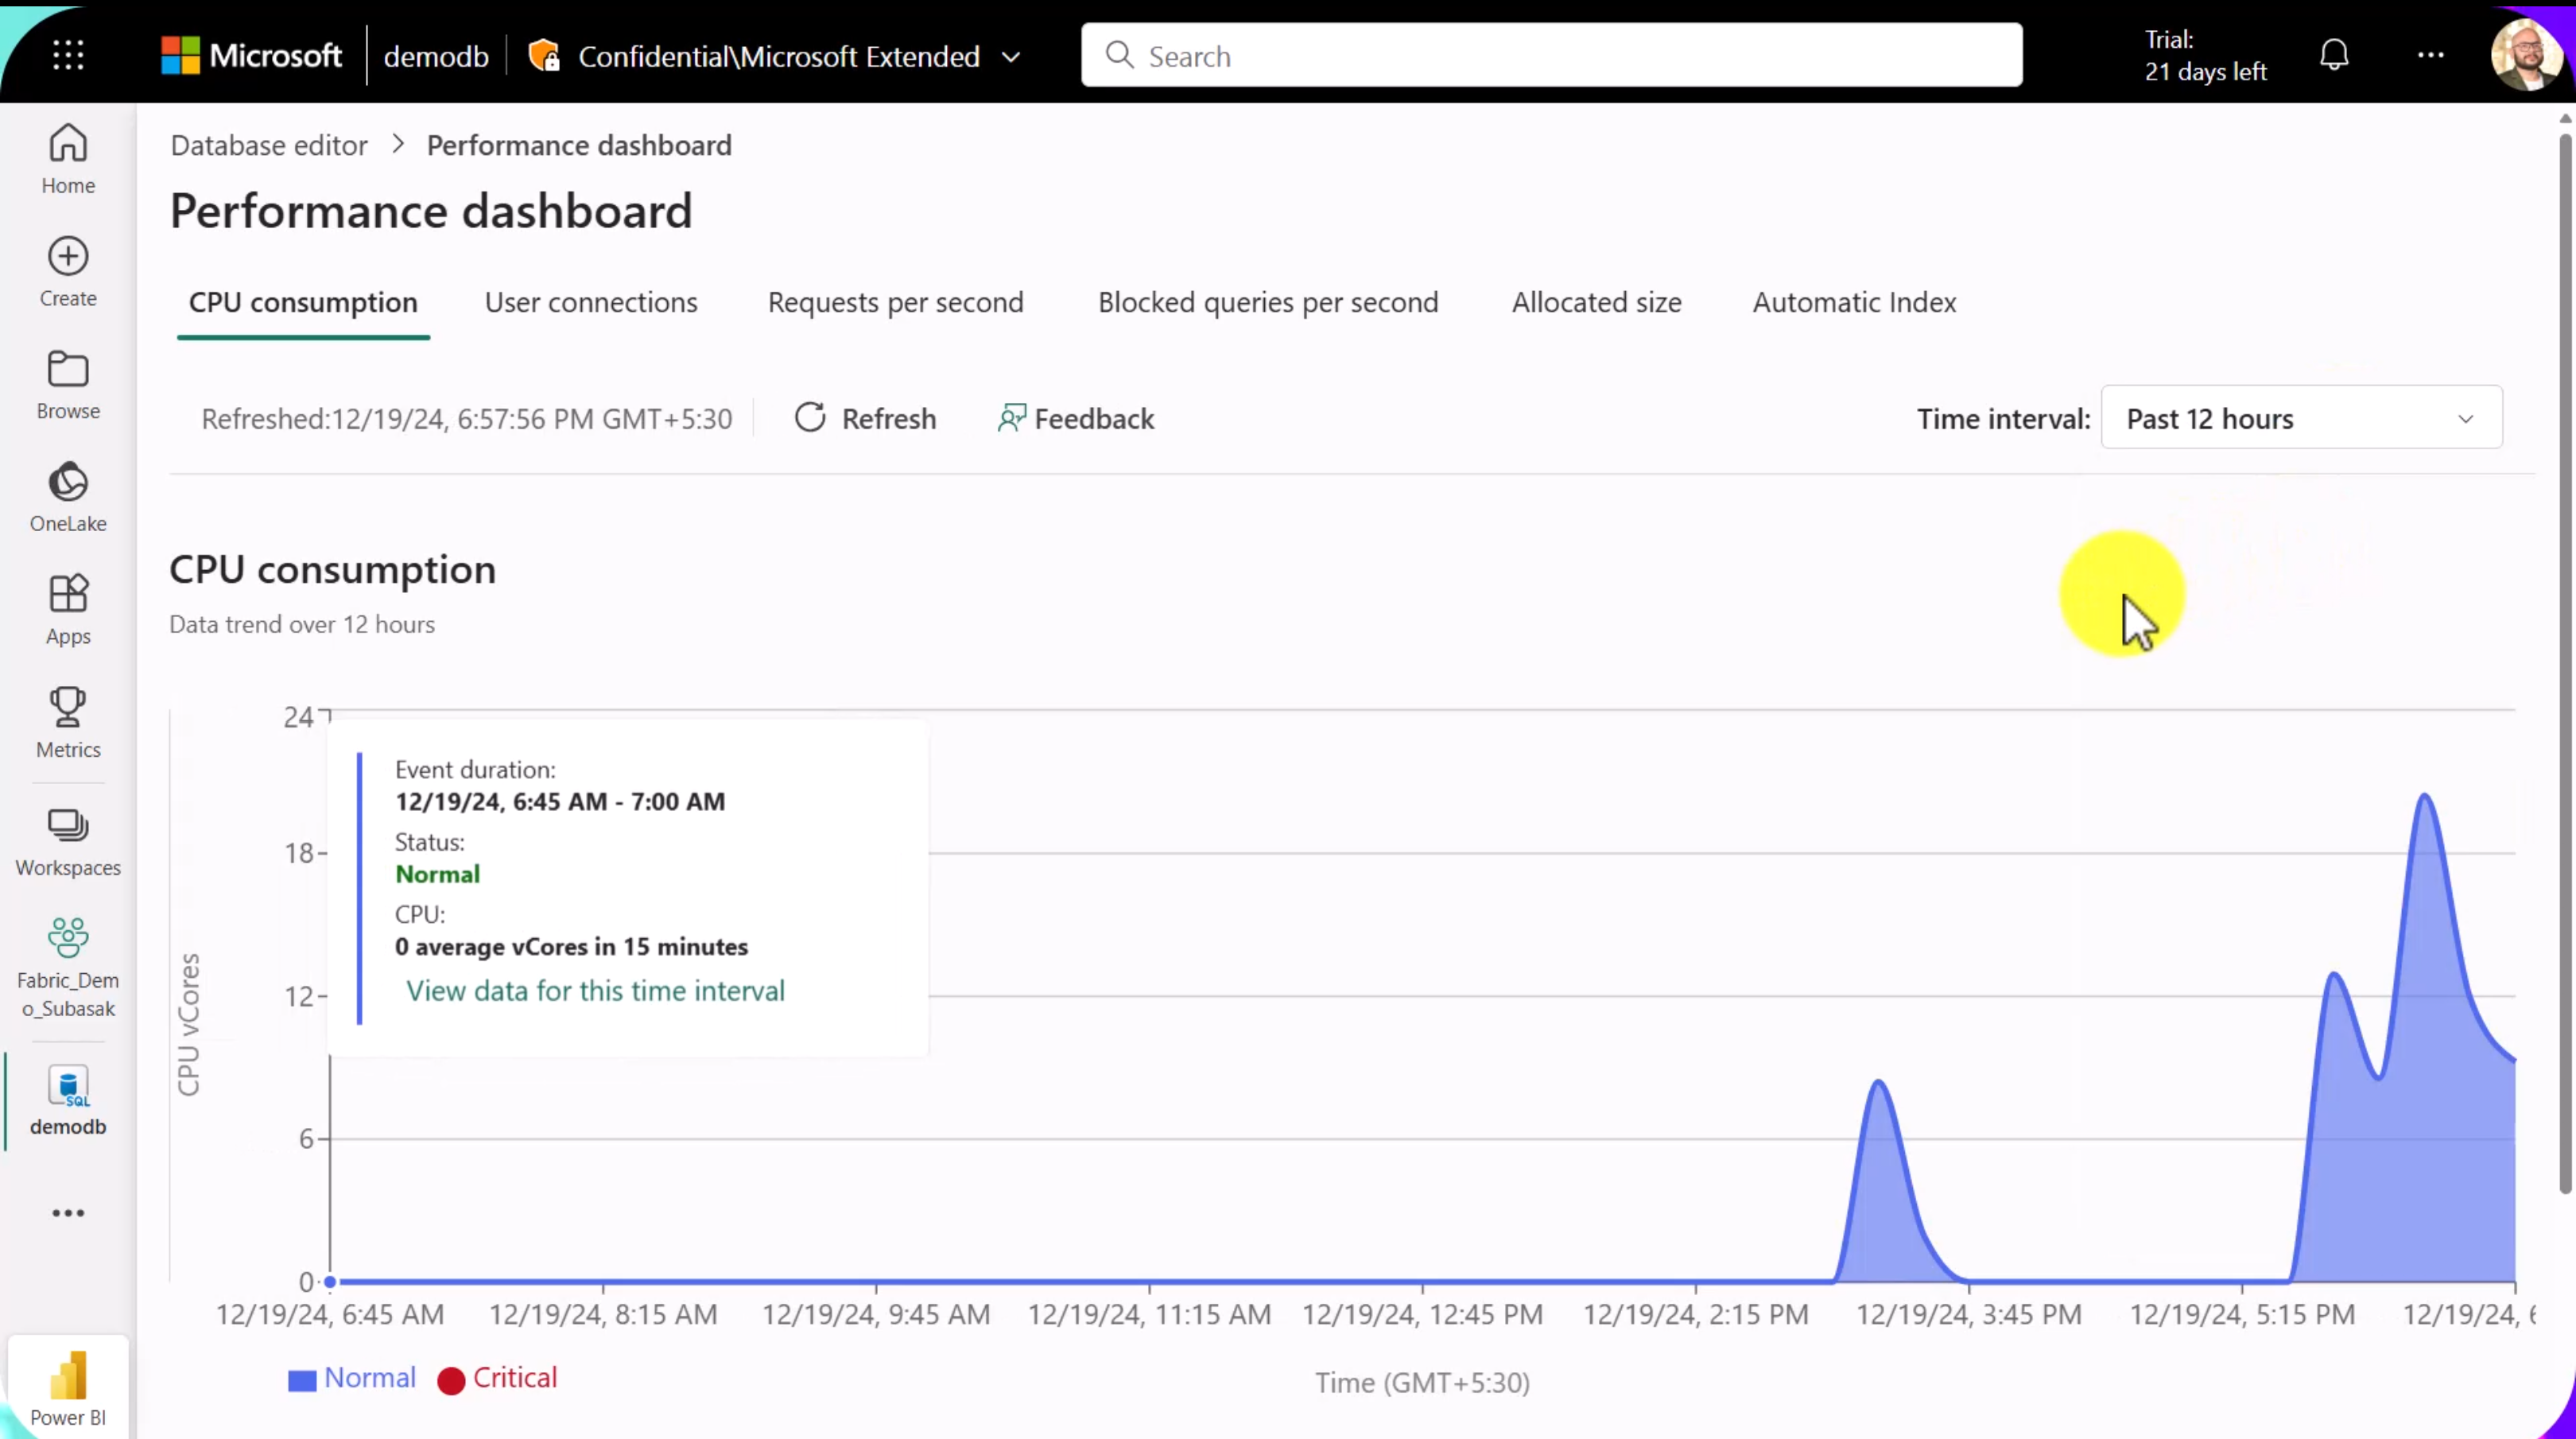The height and width of the screenshot is (1439, 2576).
Task: Toggle the Normal legend entry
Action: 352,1378
